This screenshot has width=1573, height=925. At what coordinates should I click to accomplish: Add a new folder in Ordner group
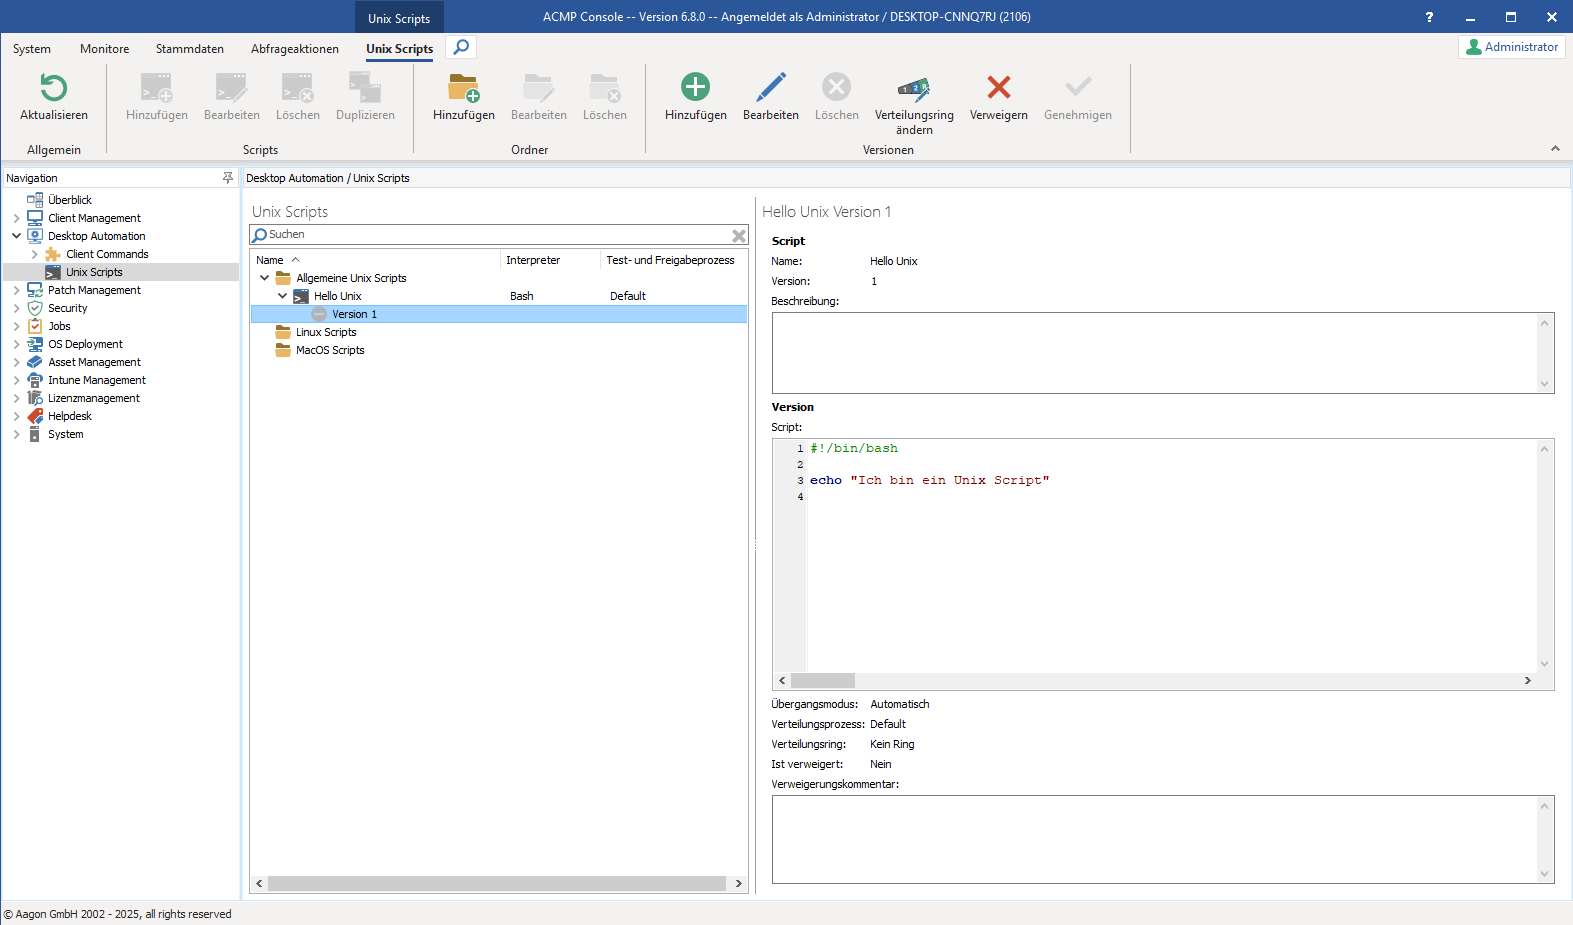point(463,88)
